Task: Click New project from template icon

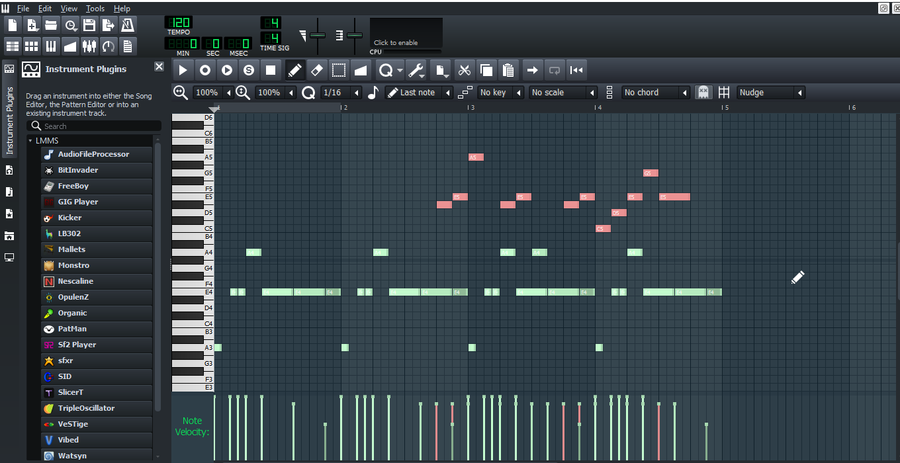Action: 32,25
